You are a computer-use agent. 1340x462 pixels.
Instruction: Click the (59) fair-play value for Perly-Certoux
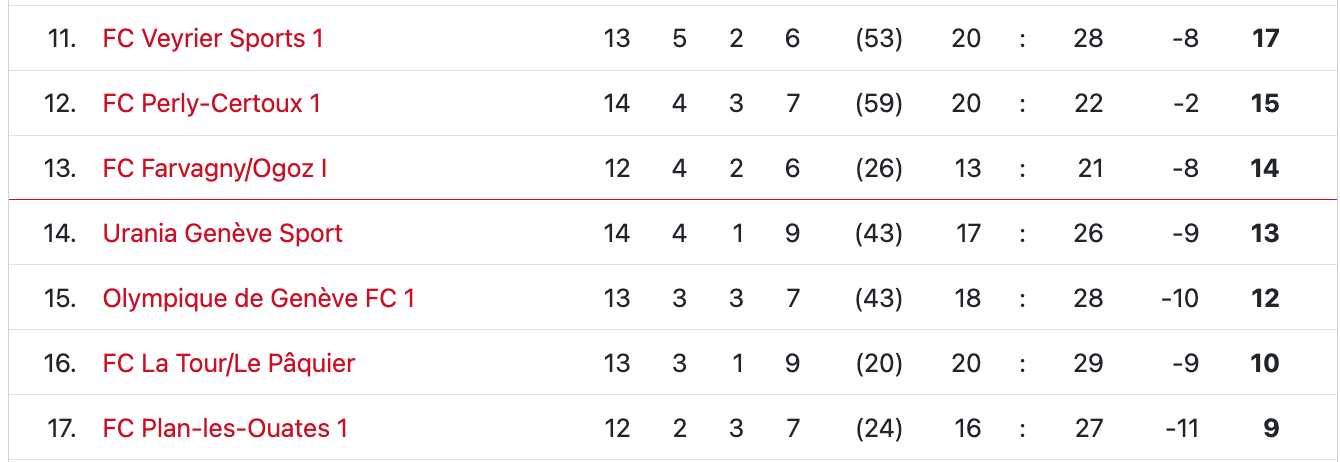[x=879, y=103]
